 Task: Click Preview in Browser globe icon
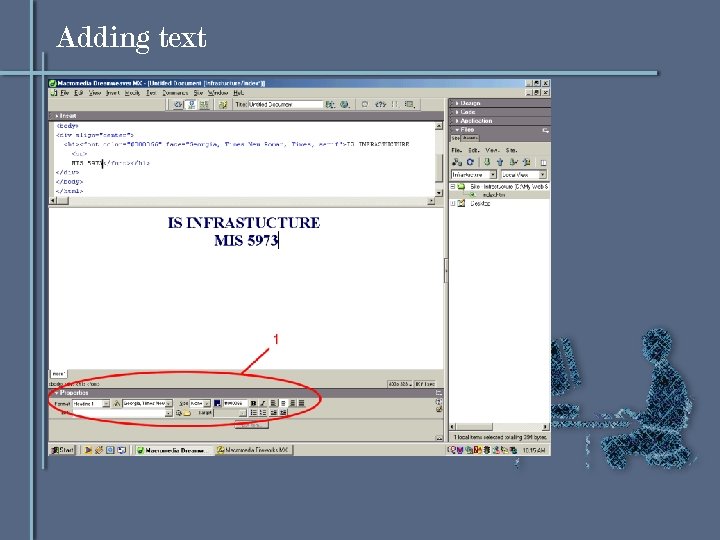344,105
